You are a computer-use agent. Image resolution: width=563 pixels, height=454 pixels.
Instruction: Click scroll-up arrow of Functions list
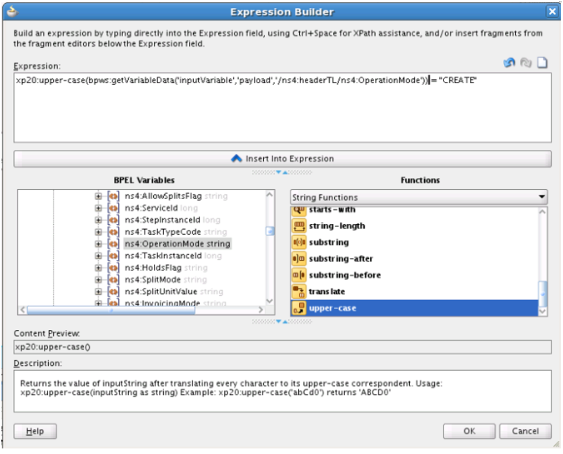(543, 212)
